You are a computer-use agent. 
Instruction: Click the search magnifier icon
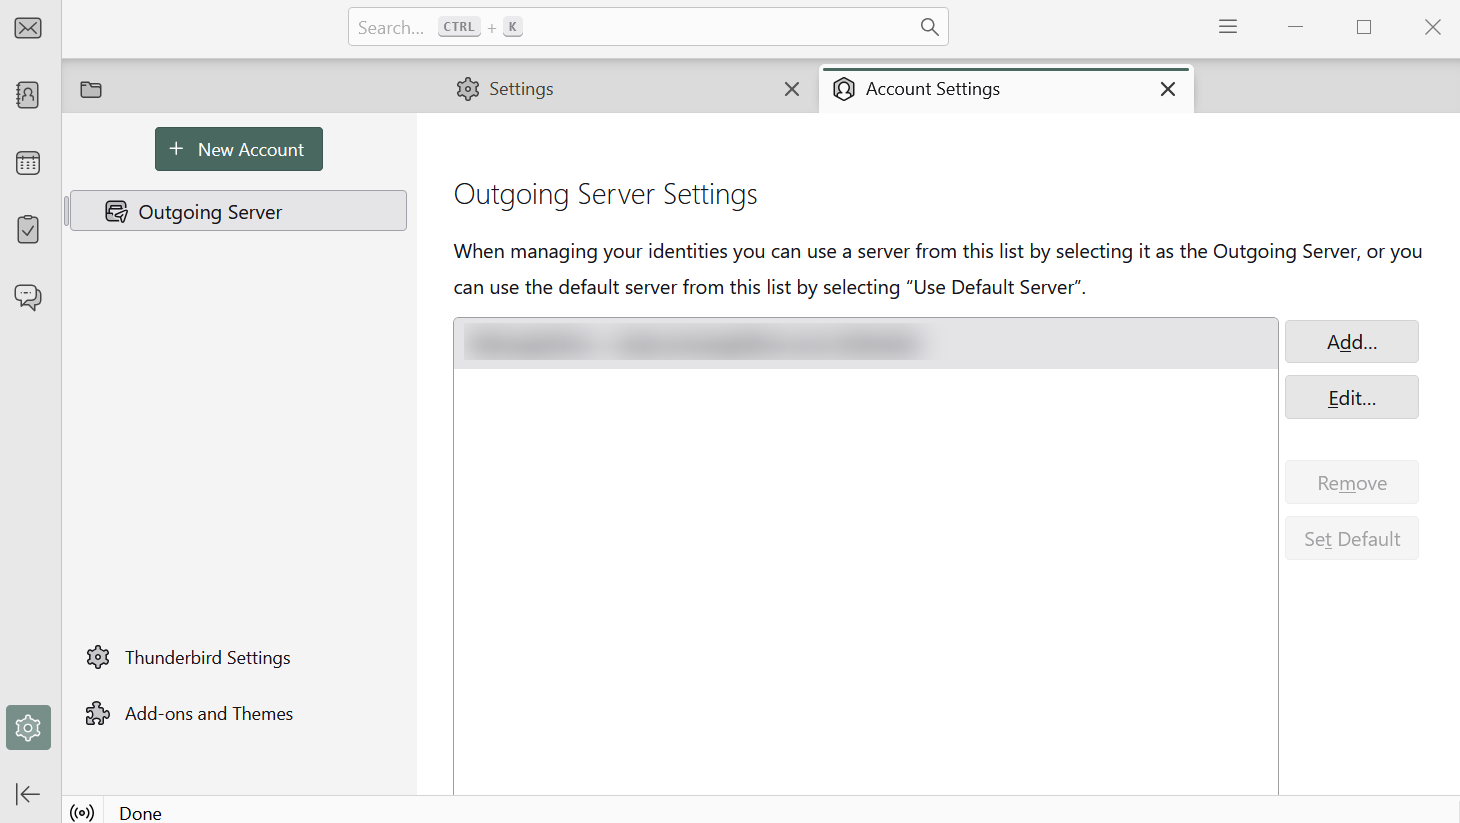(929, 27)
